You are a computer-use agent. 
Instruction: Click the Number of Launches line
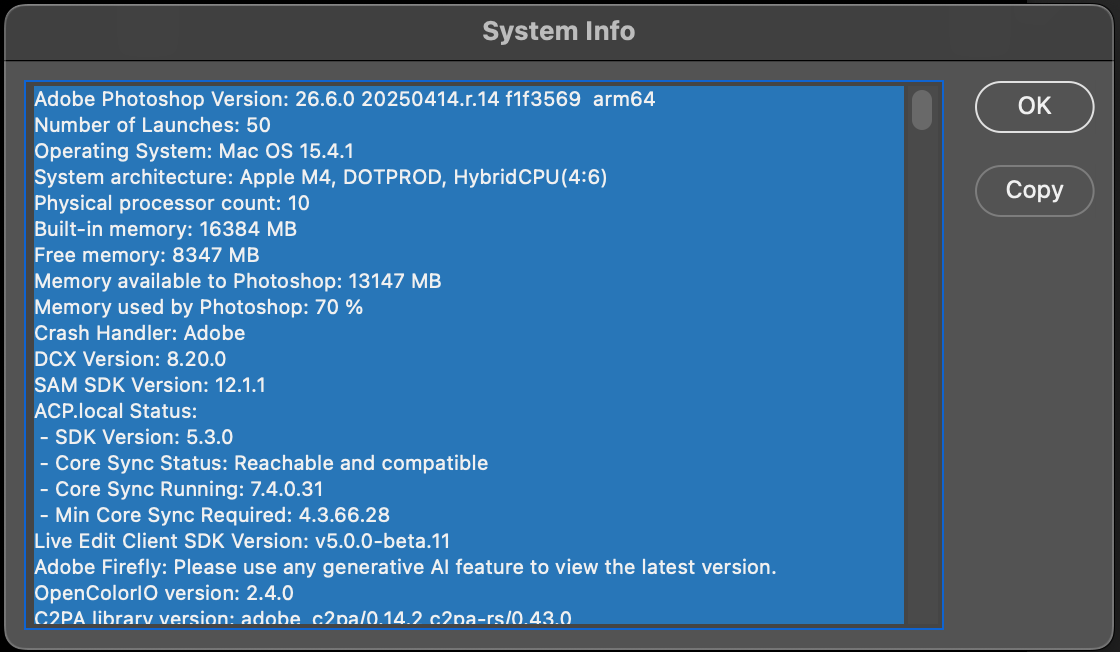point(152,125)
